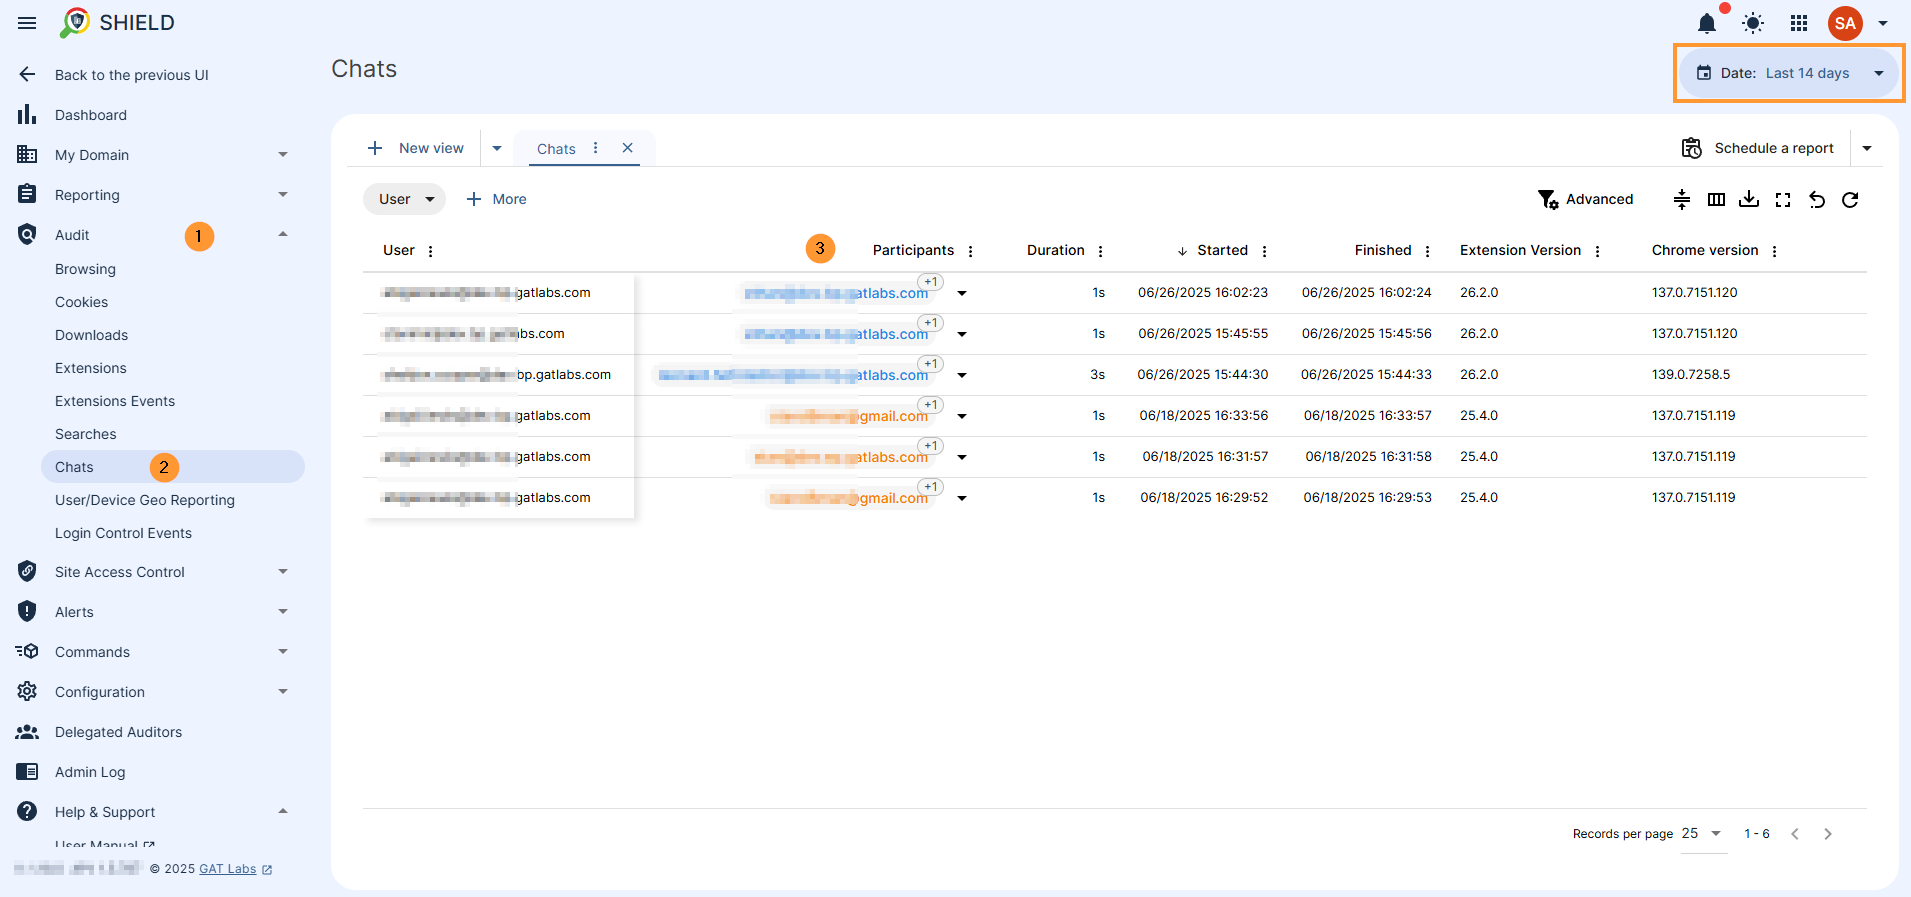Open the Chats tab options menu
This screenshot has width=1911, height=897.
(x=596, y=148)
